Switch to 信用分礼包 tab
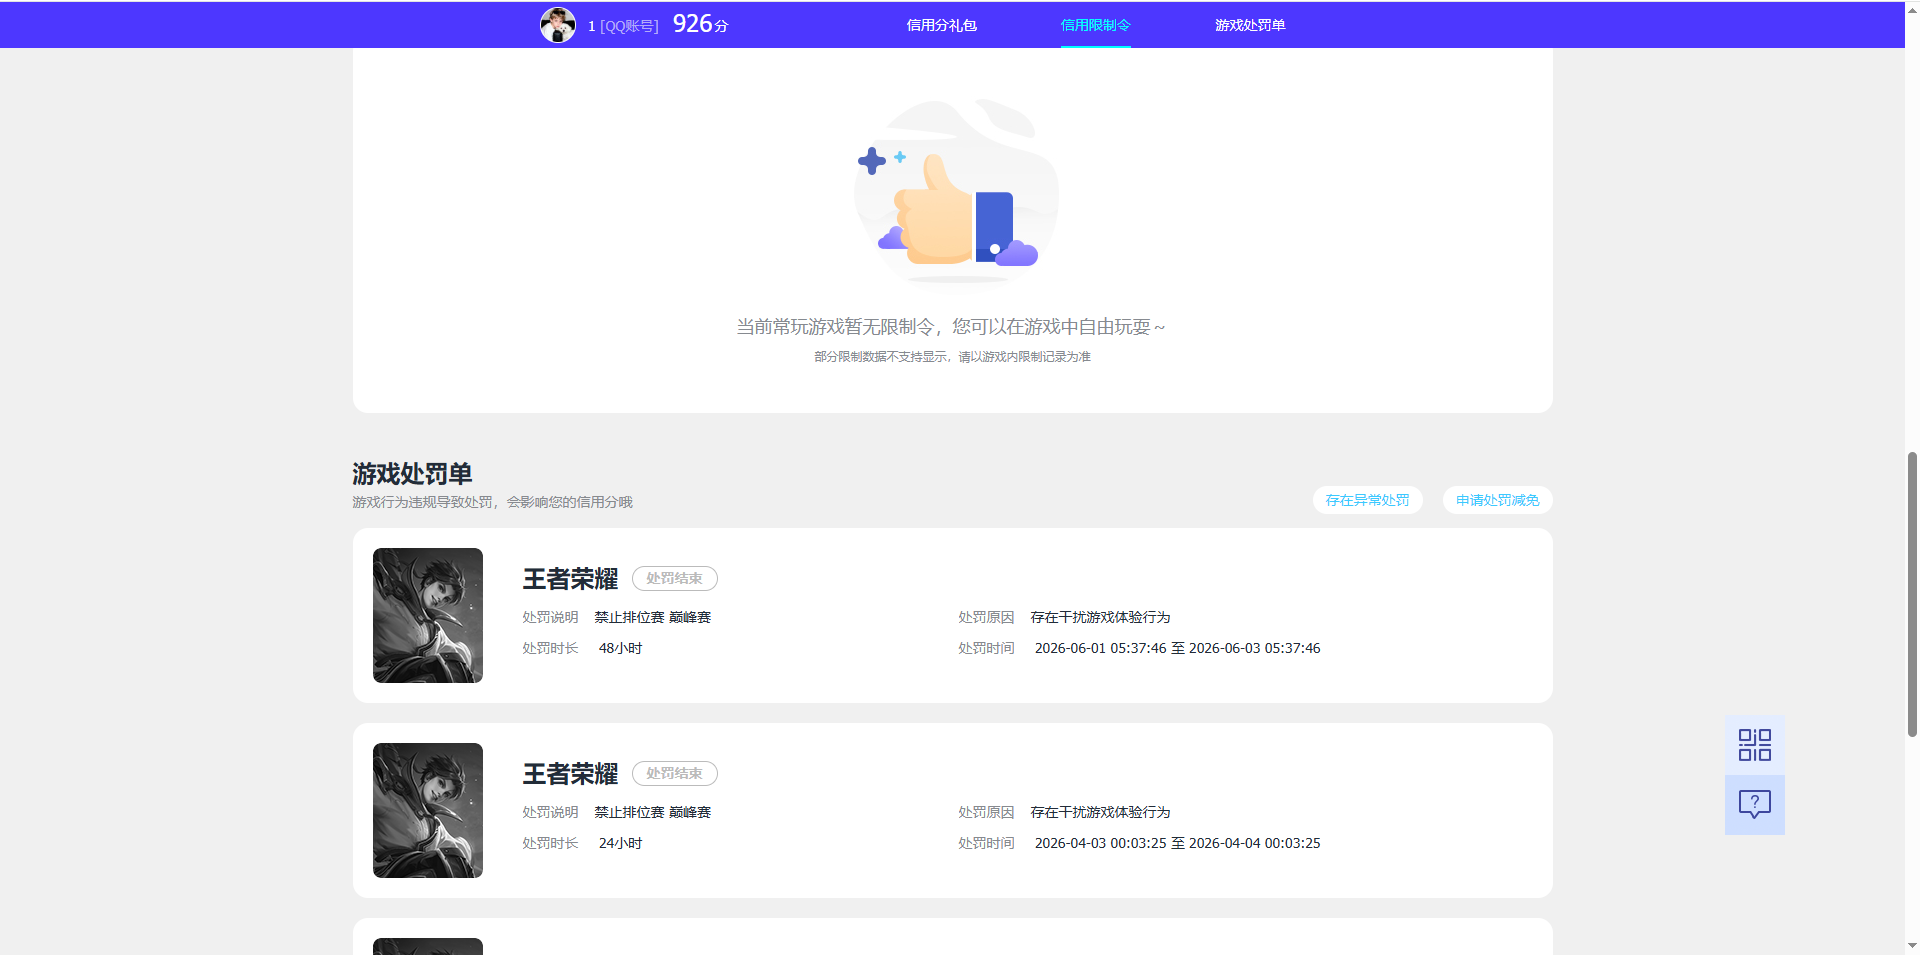The image size is (1920, 955). (941, 25)
